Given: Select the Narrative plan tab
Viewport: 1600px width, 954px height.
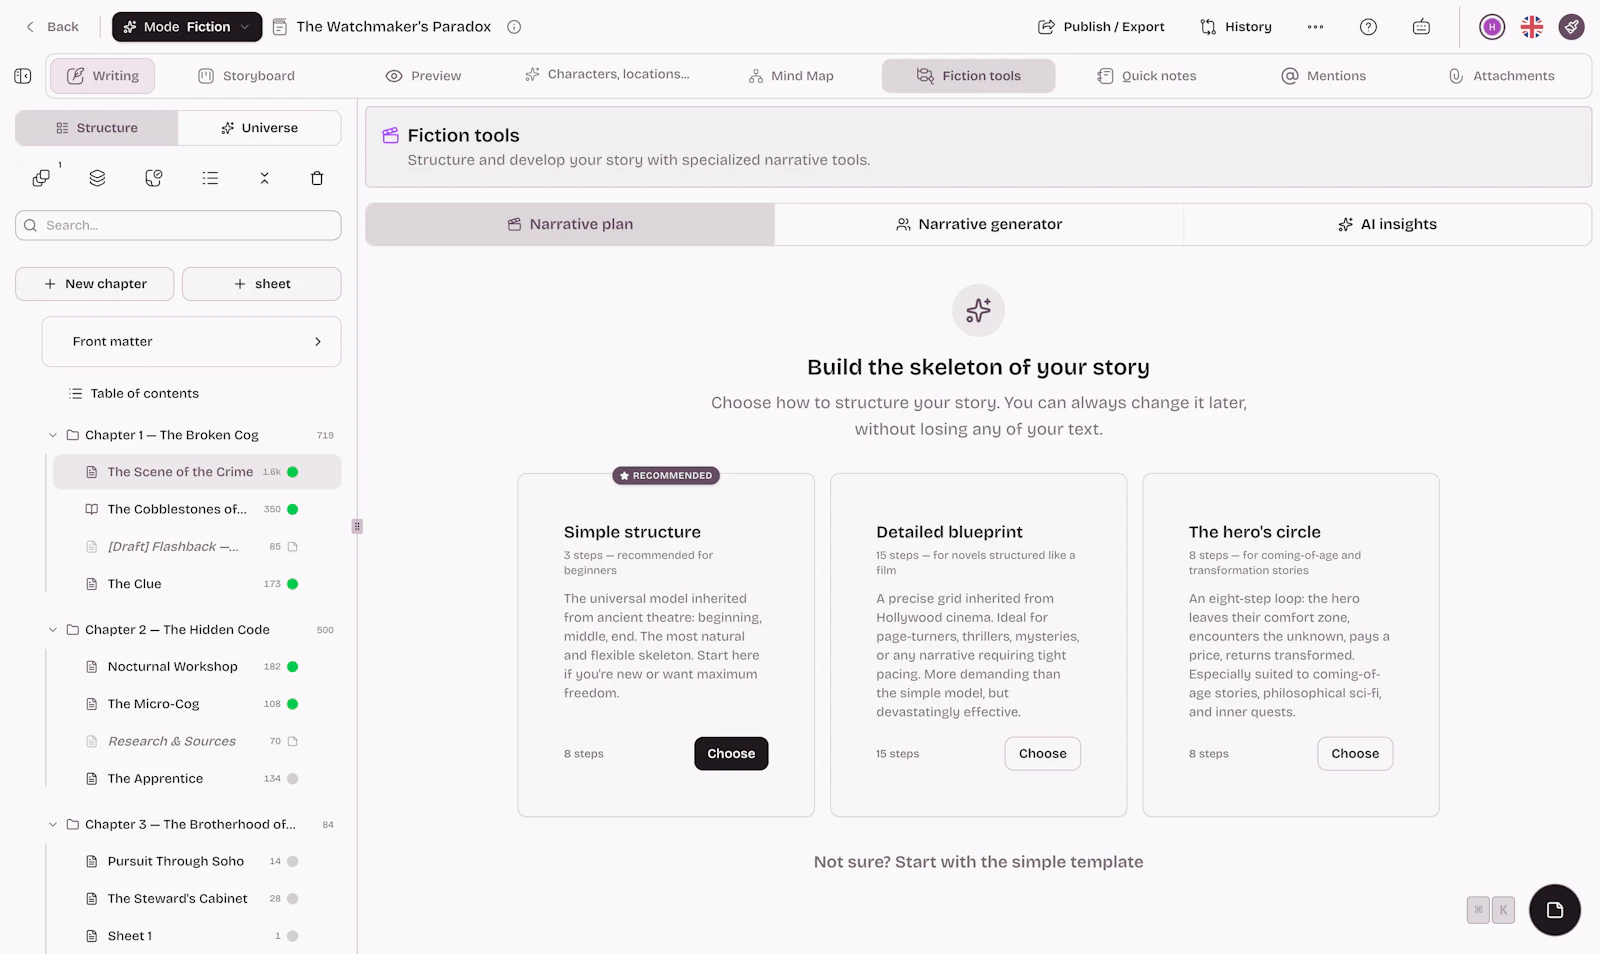Looking at the screenshot, I should coord(570,225).
